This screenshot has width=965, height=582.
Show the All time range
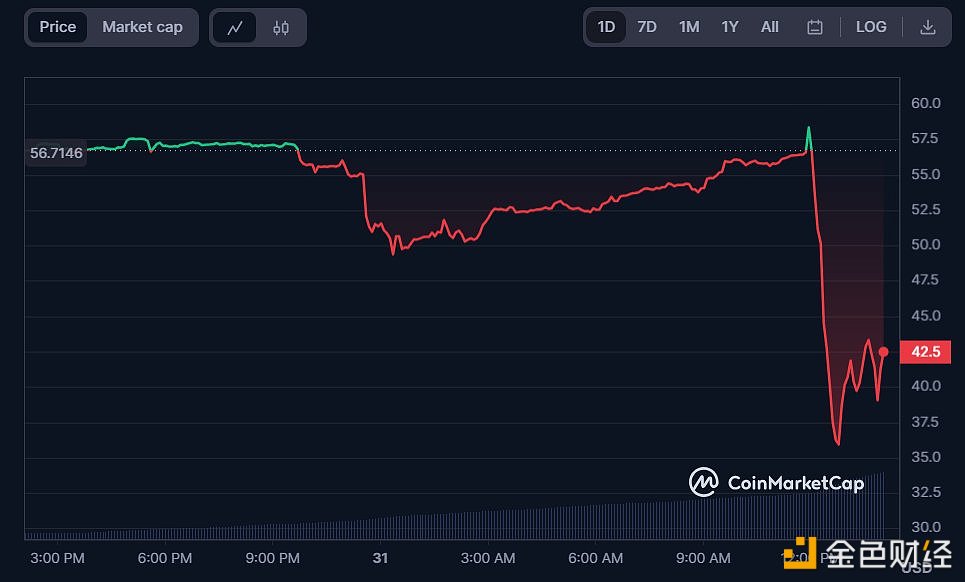tap(770, 27)
